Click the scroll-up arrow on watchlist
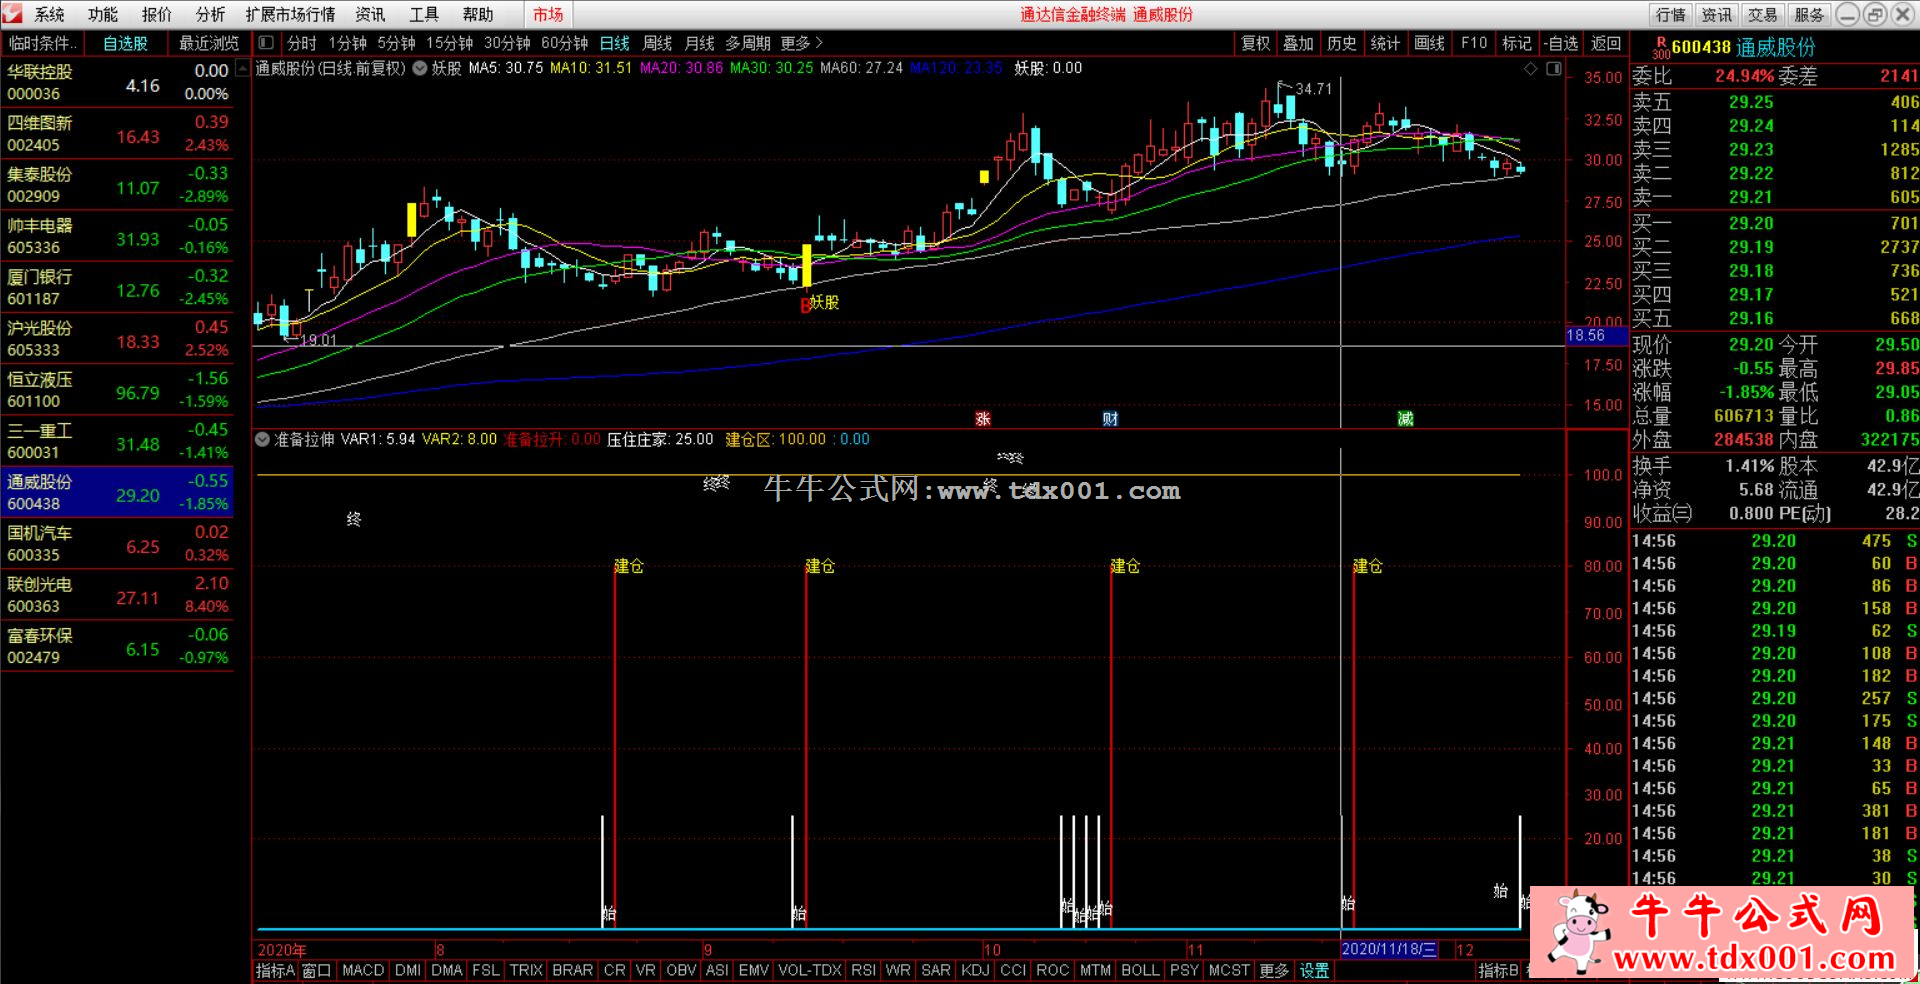 tap(242, 69)
